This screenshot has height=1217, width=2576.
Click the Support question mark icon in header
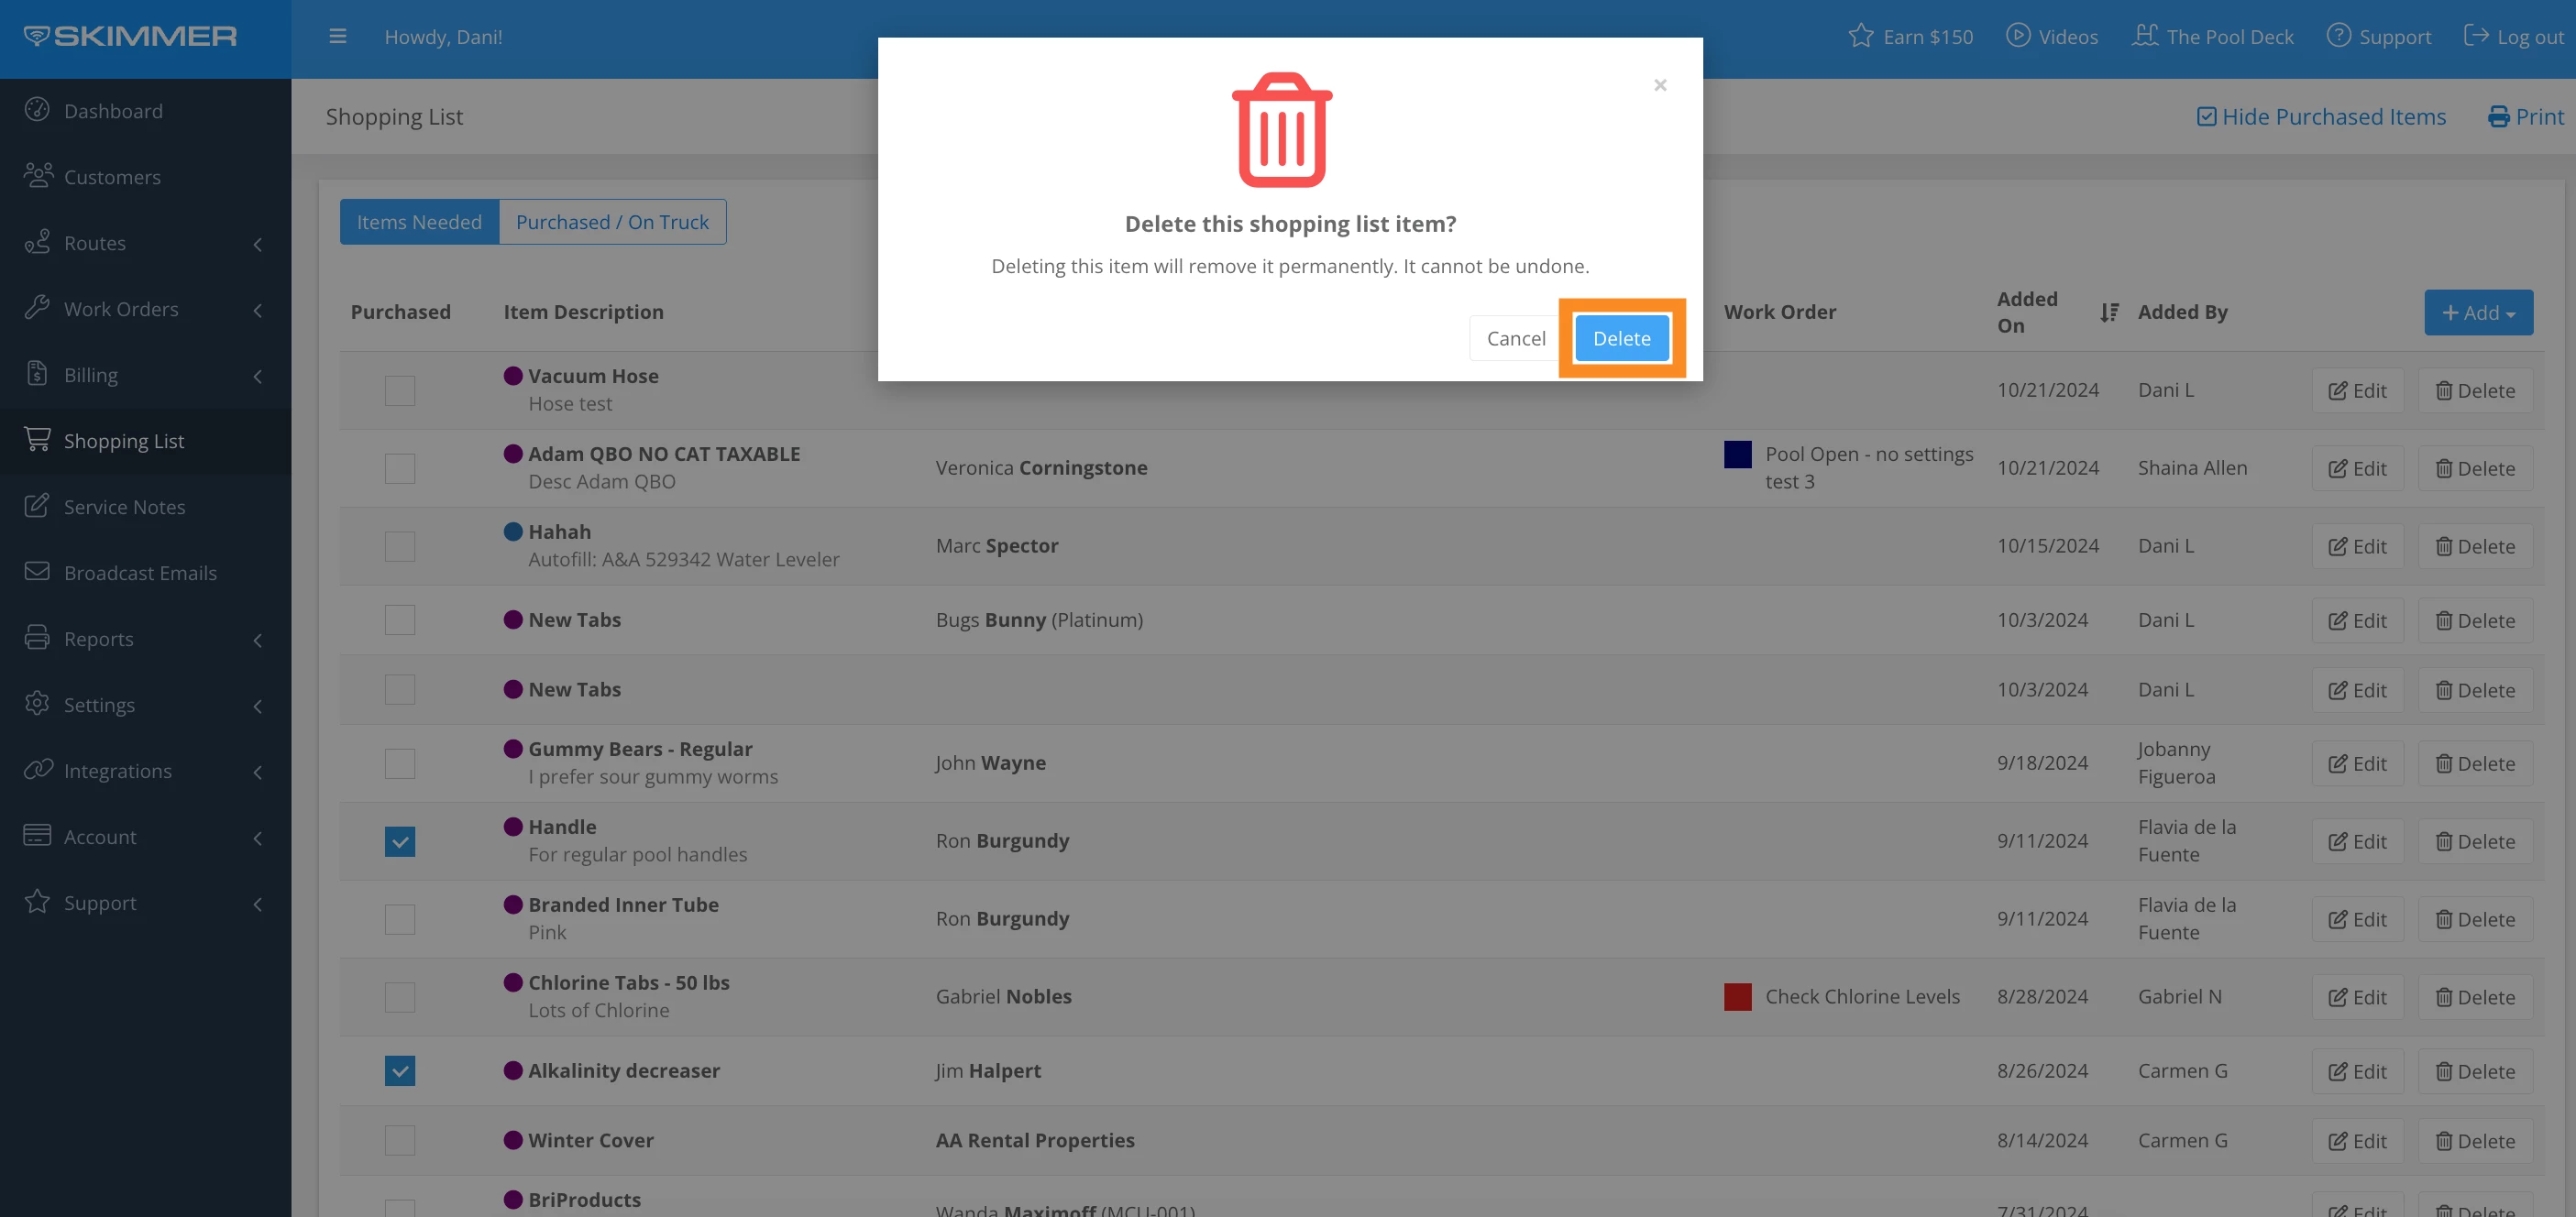tap(2338, 36)
